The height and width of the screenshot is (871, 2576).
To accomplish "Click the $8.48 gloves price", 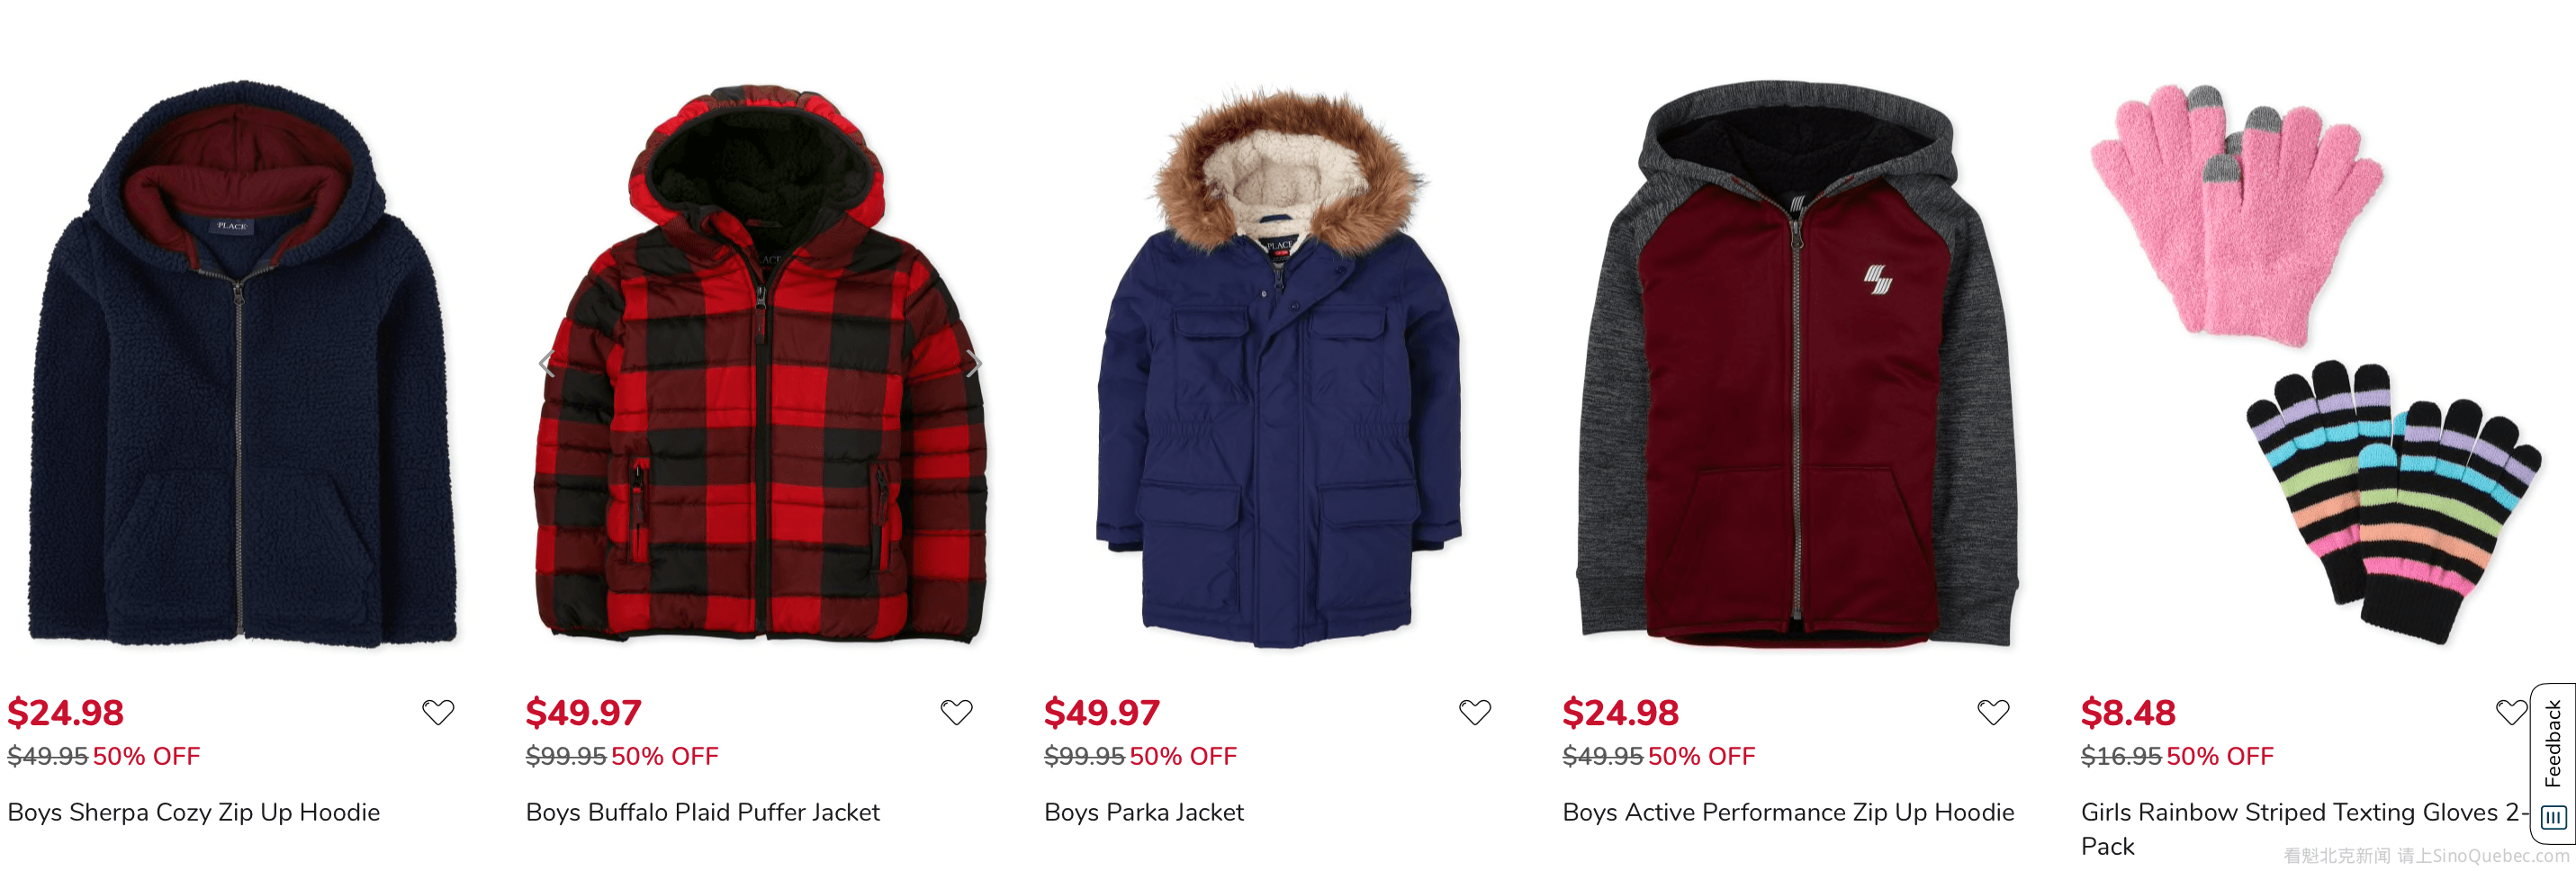I will 2127,712.
